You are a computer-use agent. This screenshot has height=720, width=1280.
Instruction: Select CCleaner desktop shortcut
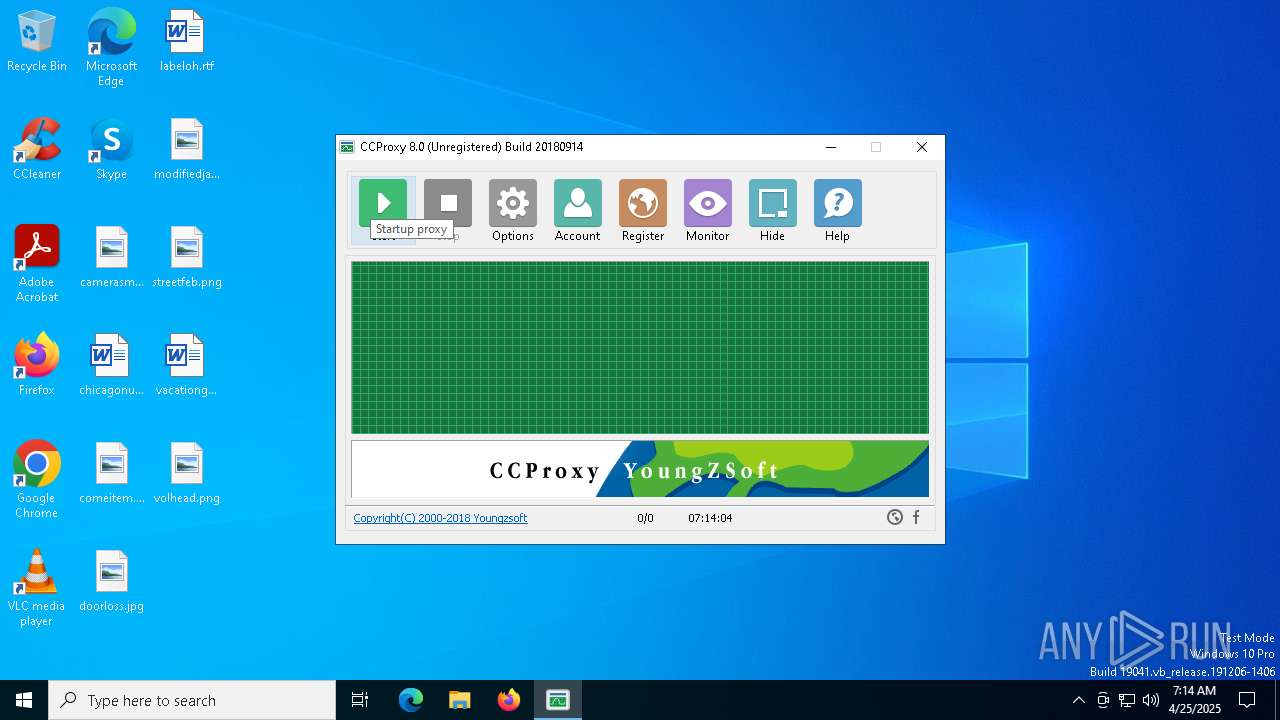pos(37,150)
